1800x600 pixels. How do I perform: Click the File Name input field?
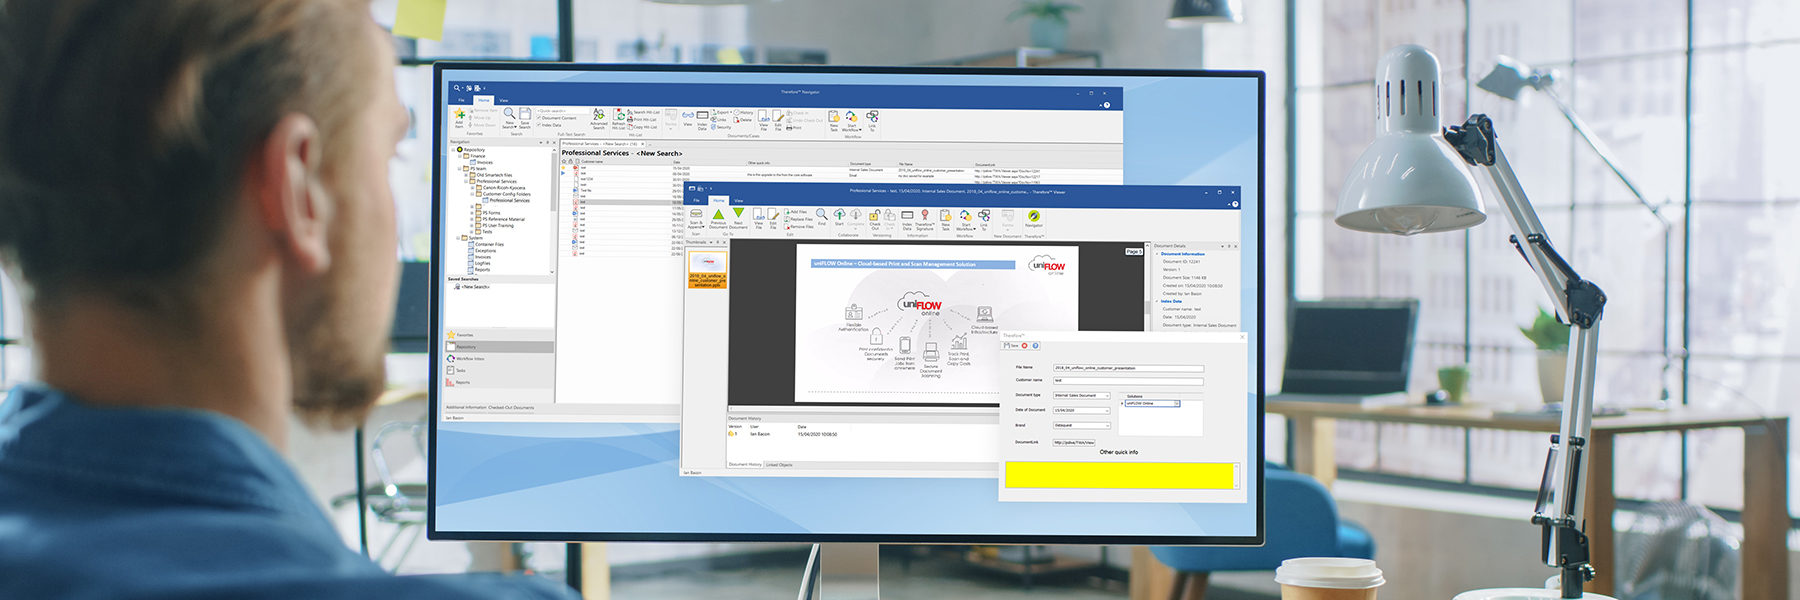[x=1128, y=368]
